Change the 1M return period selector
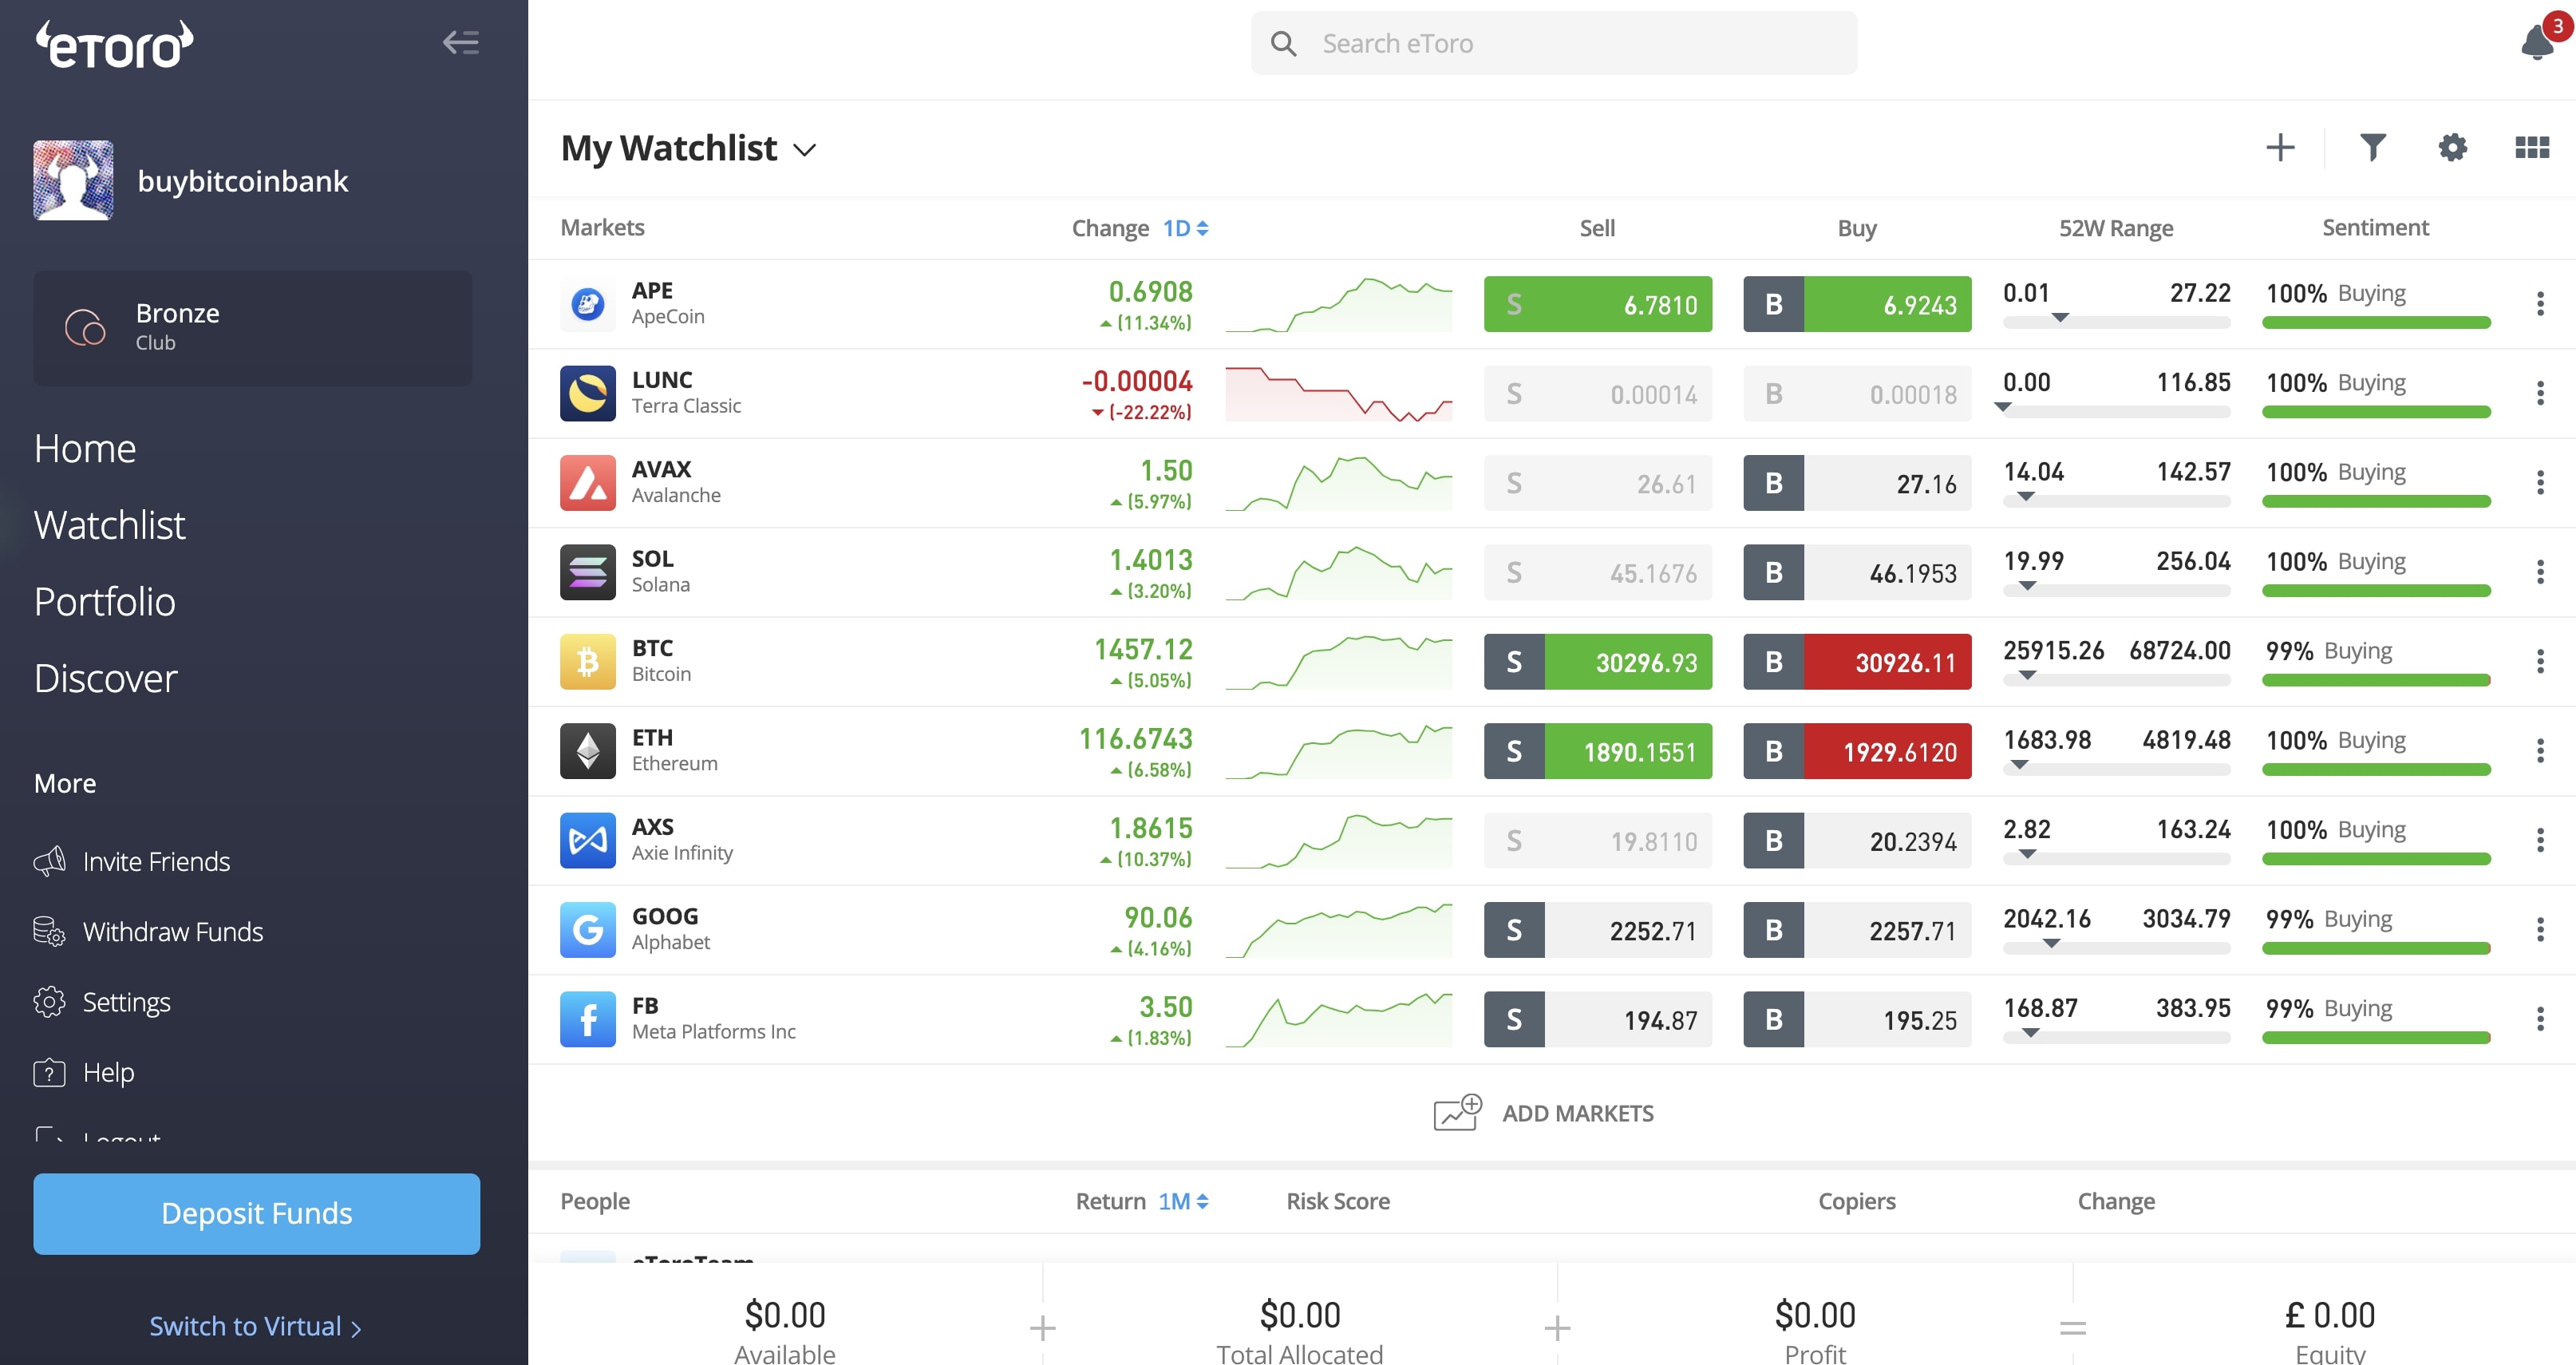The width and height of the screenshot is (2576, 1365). [x=1184, y=1201]
